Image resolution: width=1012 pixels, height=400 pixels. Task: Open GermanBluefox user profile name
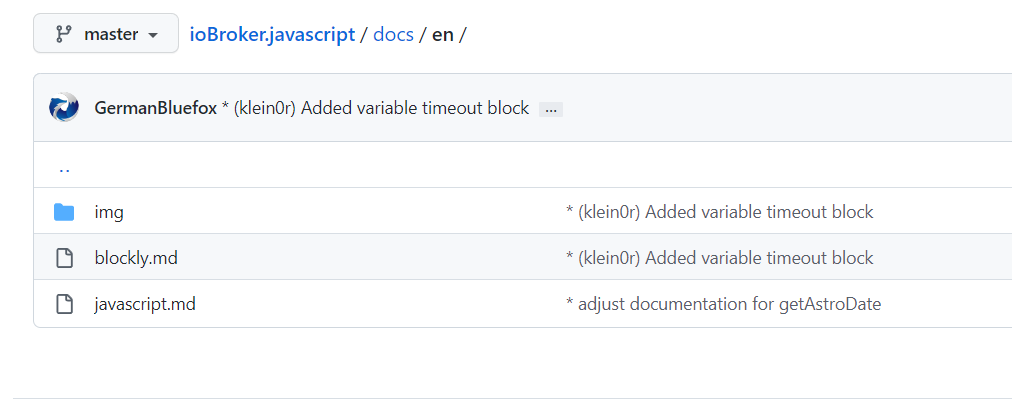156,108
